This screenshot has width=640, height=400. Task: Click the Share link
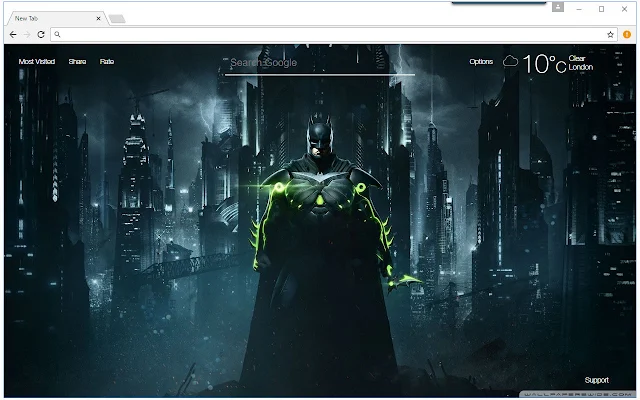(x=77, y=62)
